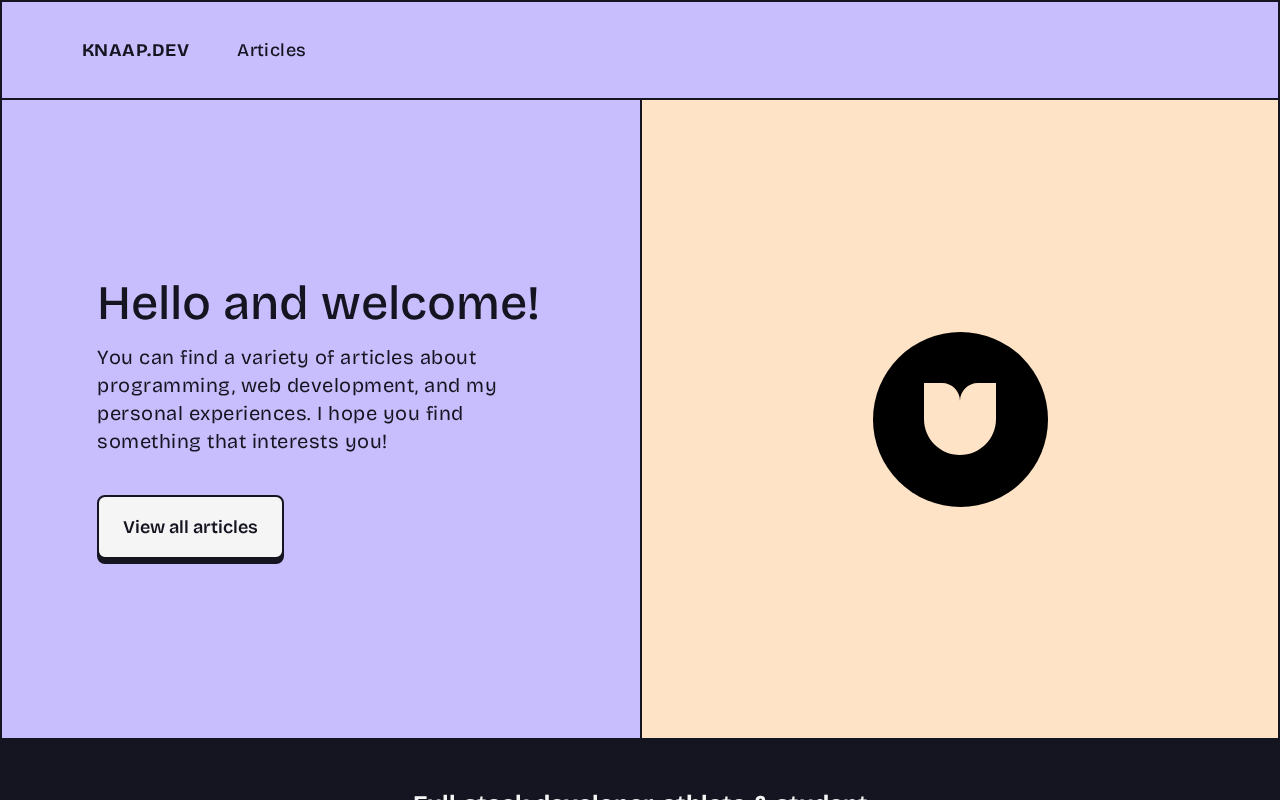Click the black circular shield logo icon

click(x=960, y=419)
